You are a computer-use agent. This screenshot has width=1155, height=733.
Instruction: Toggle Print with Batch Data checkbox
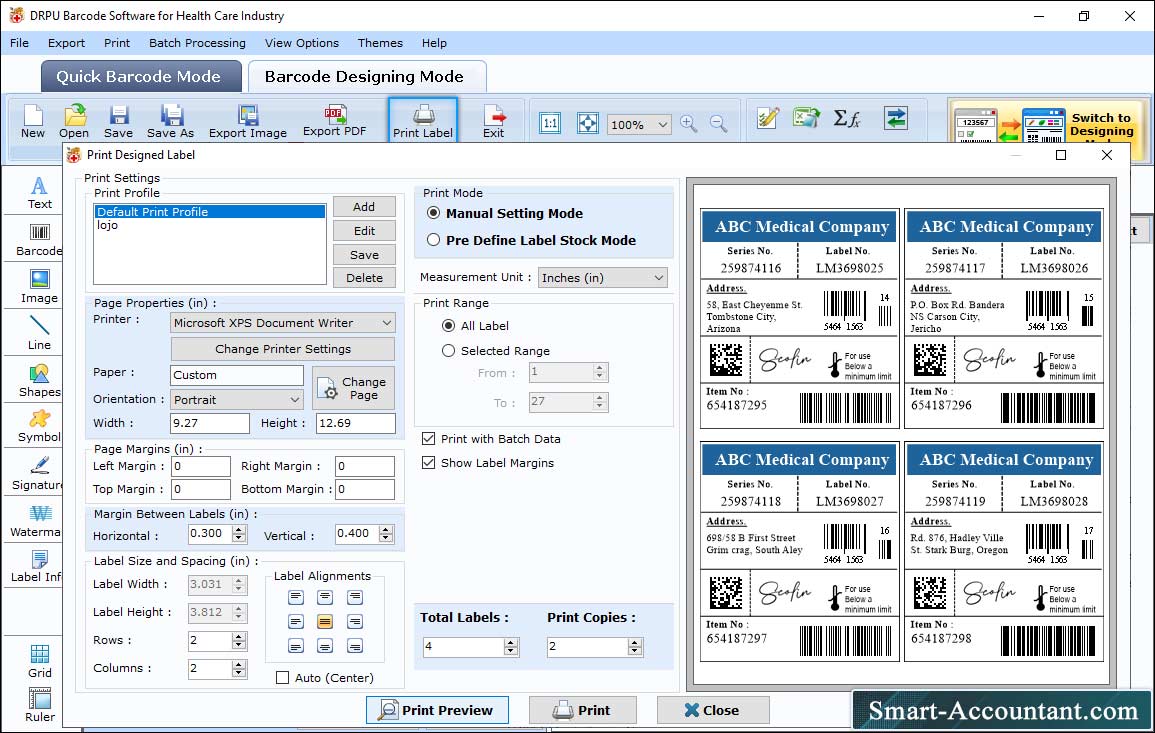[x=428, y=439]
